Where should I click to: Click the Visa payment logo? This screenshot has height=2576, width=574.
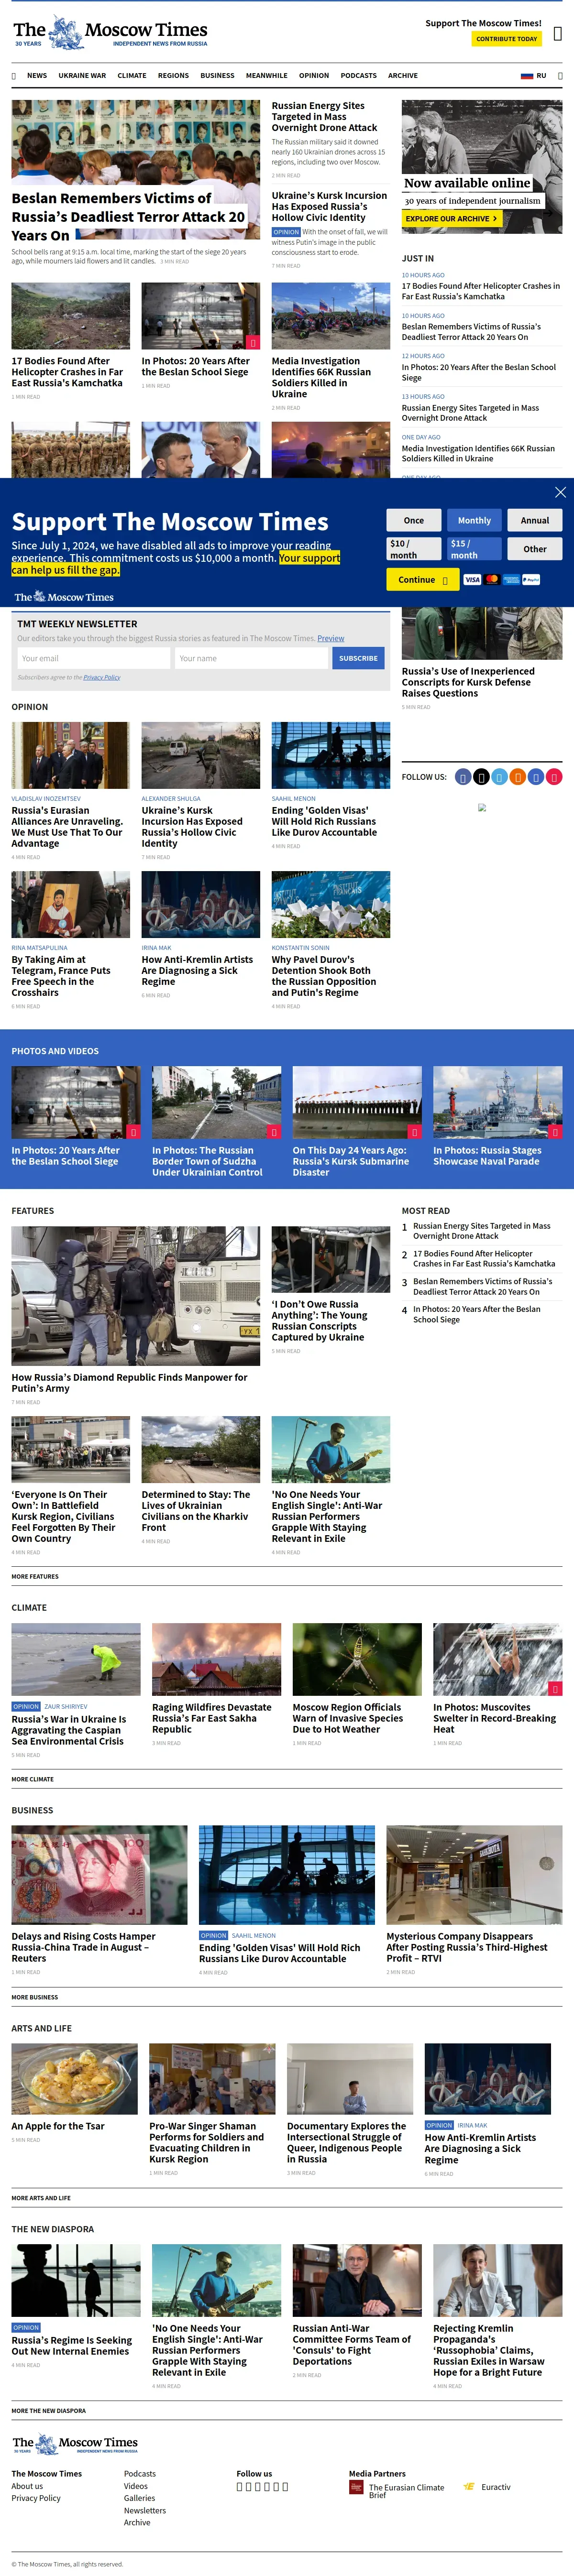[472, 579]
